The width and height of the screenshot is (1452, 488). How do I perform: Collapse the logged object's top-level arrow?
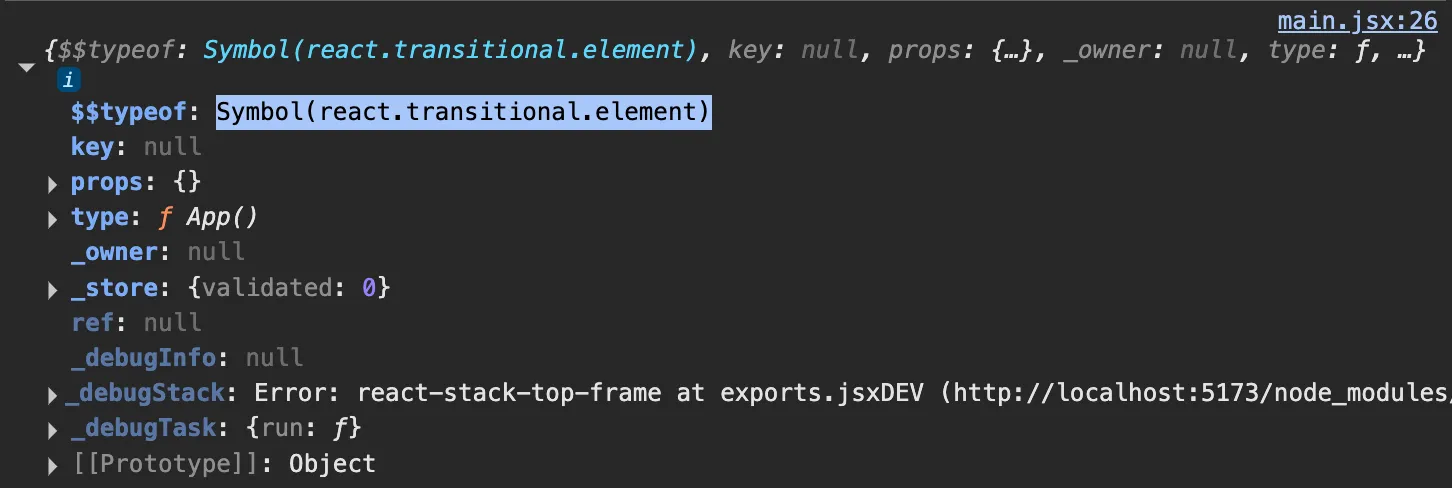25,66
